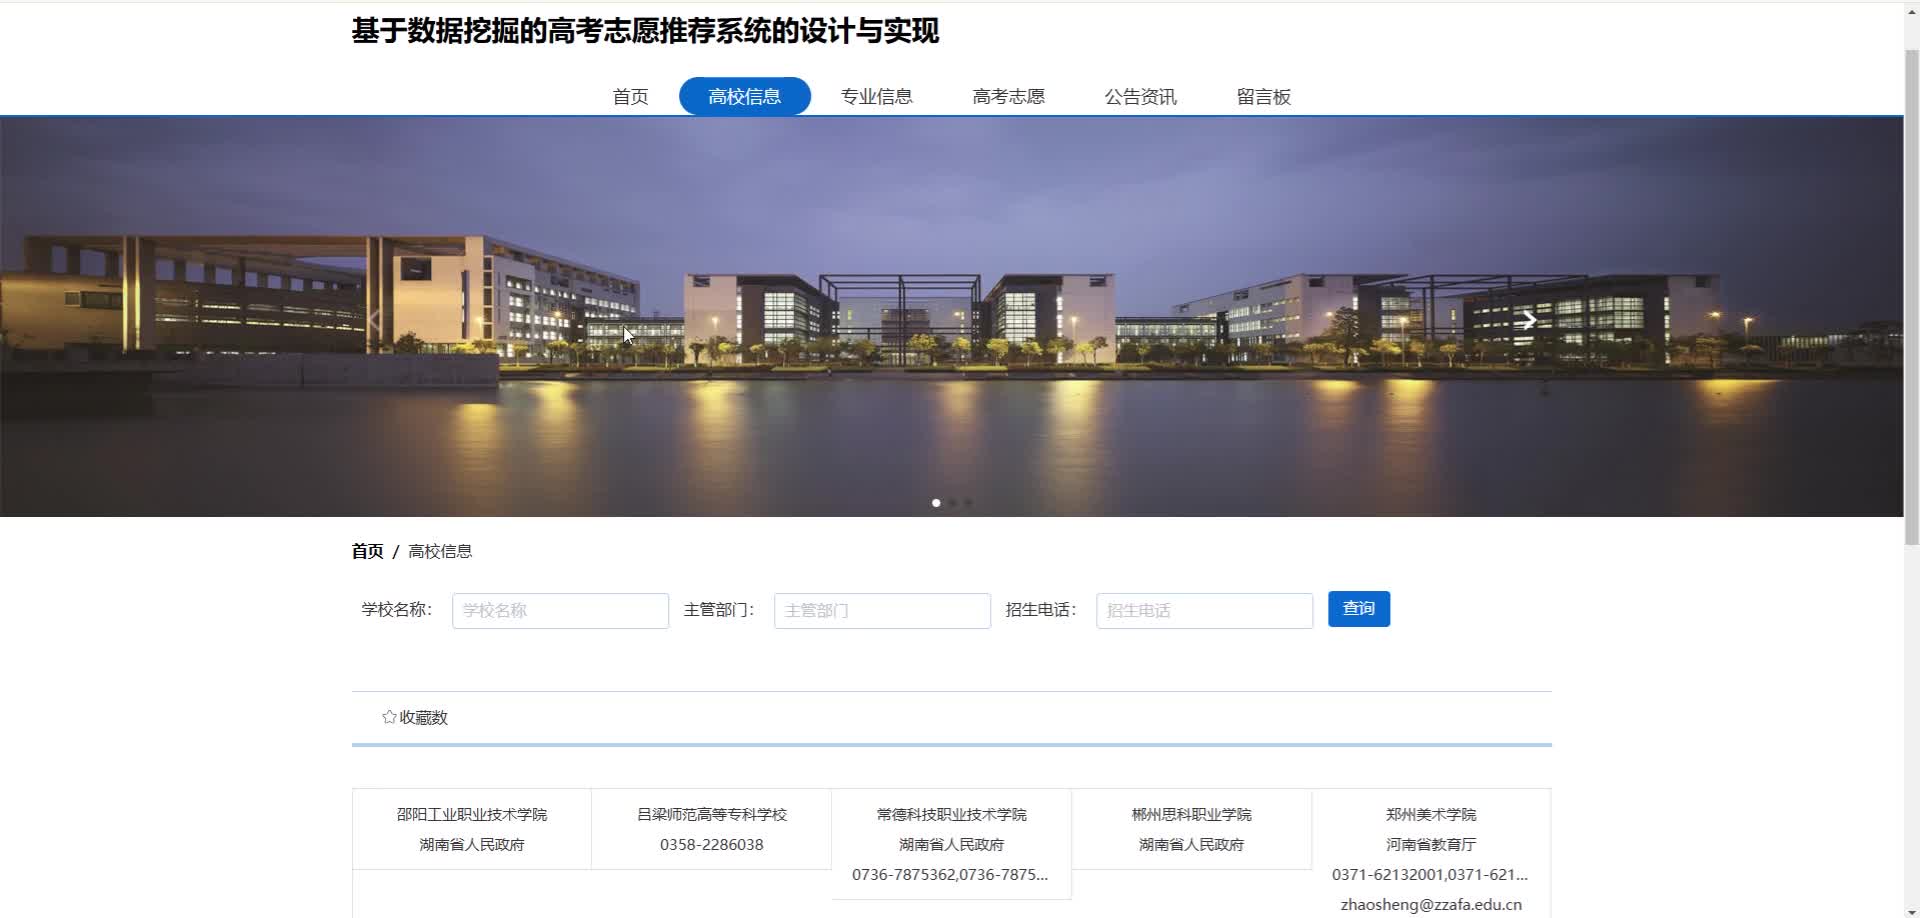Open the homepage via 首页 breadcrumb link
The width and height of the screenshot is (1920, 918).
(x=367, y=551)
